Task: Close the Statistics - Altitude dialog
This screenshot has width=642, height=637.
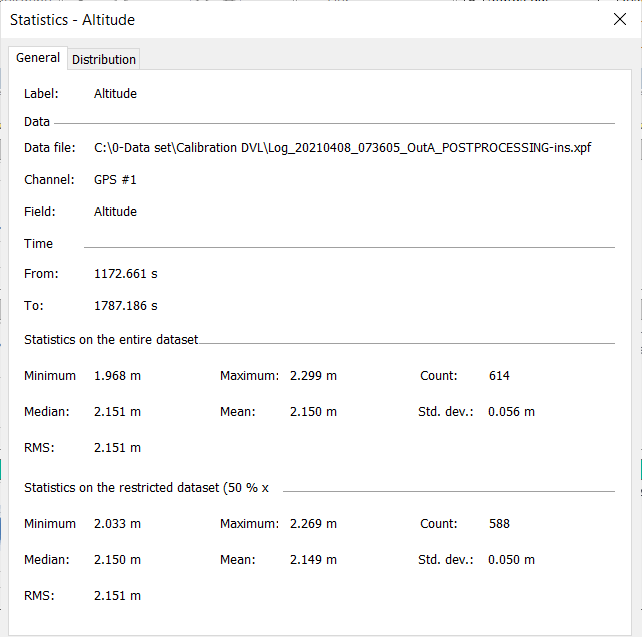Action: click(619, 19)
